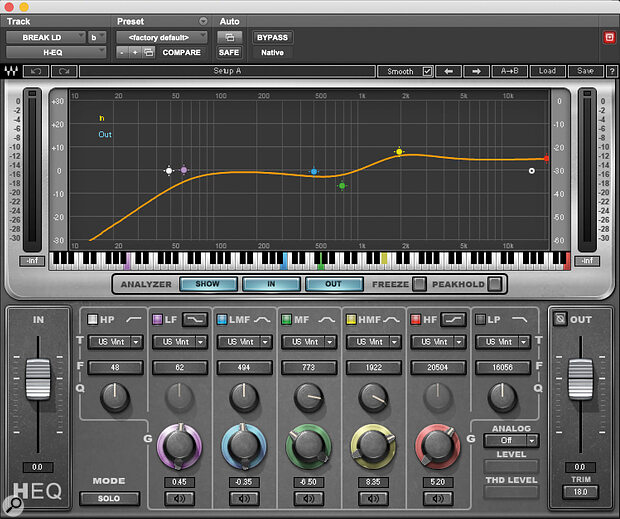Toggle the red HF band on/off
620x519 pixels.
click(416, 319)
